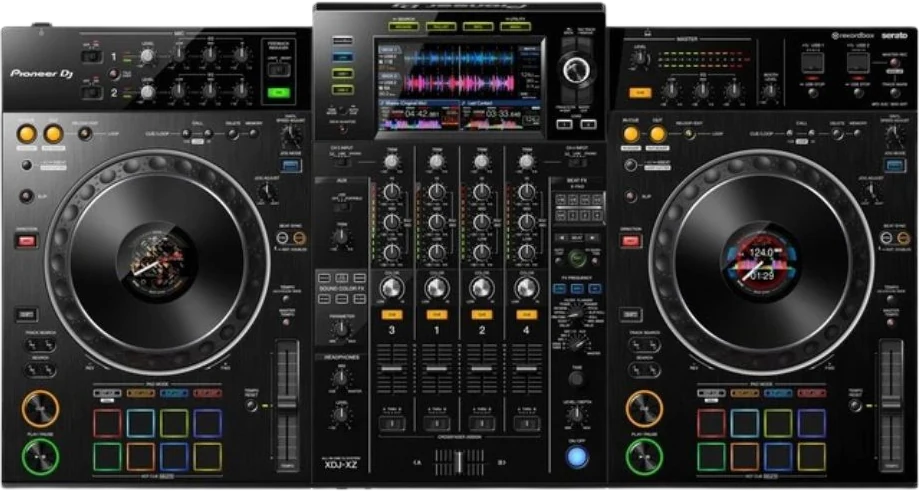
Task: Toggle the blue Jog Mode button on right deck
Action: pyautogui.click(x=895, y=165)
